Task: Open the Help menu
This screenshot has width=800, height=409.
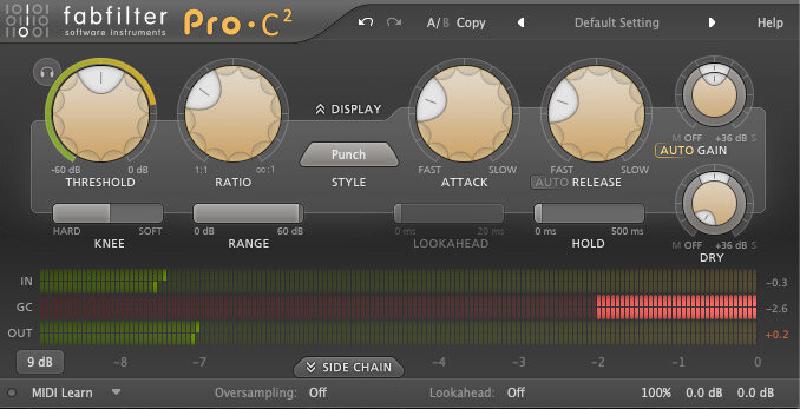Action: 770,23
